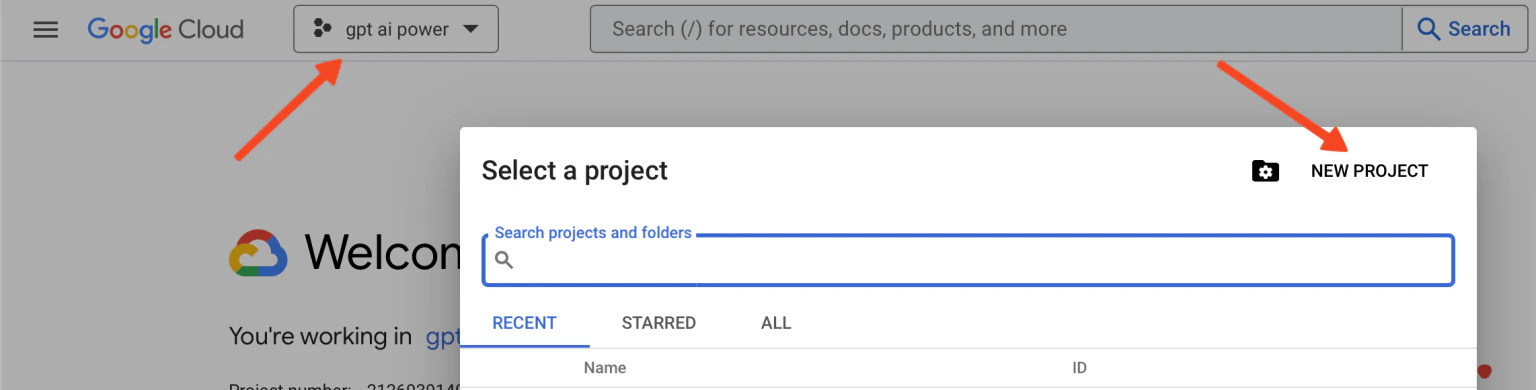Open the hamburger navigation menu
Screen dimensions: 1536x390
(46, 30)
